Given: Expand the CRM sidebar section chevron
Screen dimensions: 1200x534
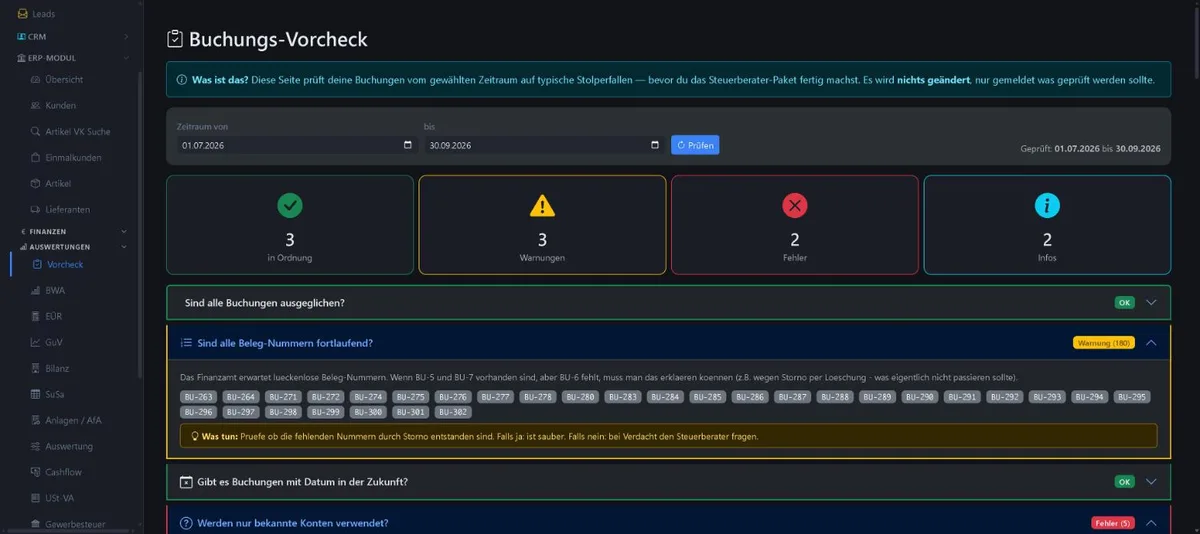Looking at the screenshot, I should (x=126, y=37).
